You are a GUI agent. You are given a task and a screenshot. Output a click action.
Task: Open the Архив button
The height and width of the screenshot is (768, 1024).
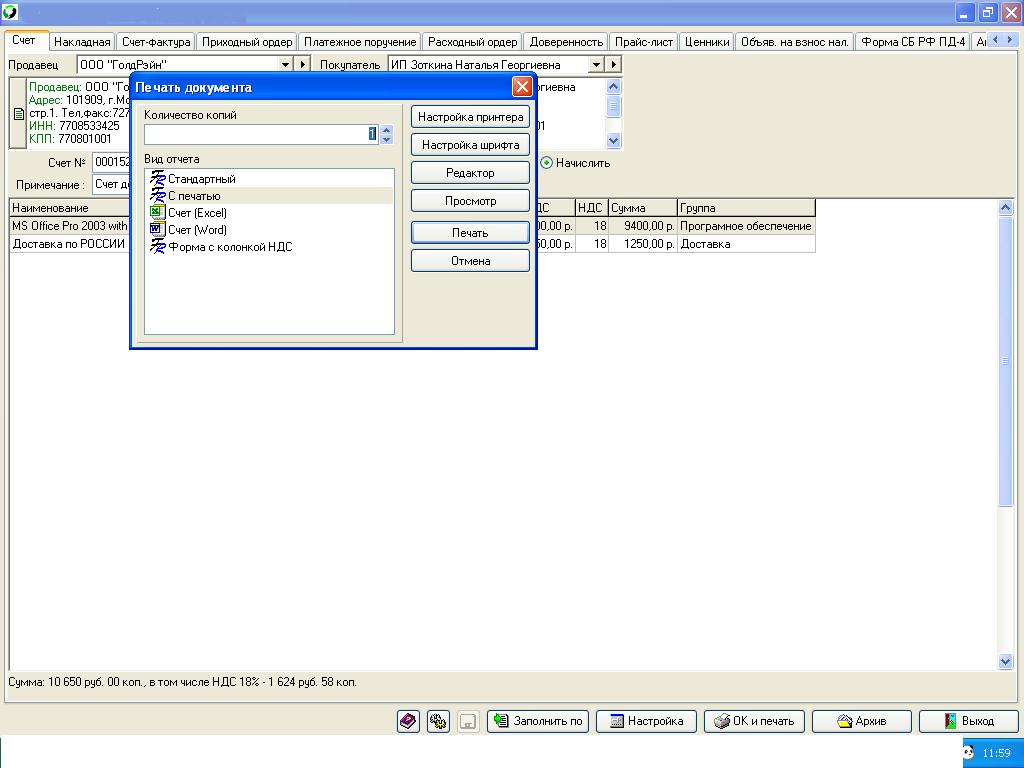click(x=861, y=721)
